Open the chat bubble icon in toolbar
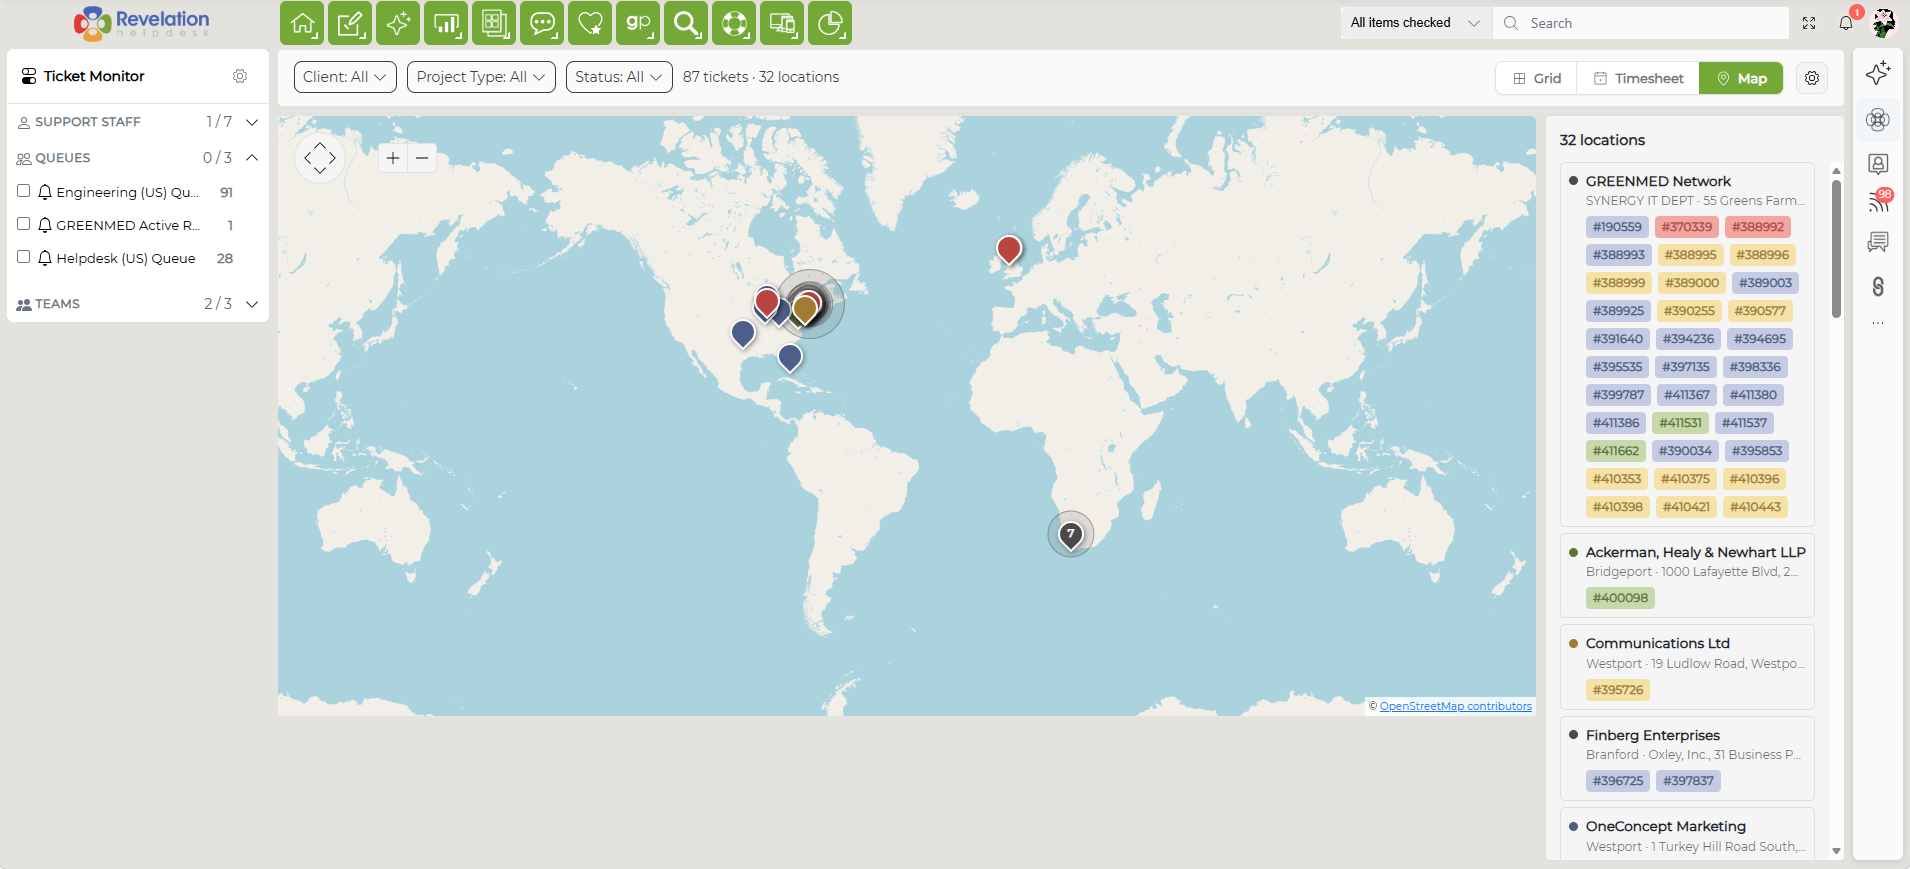 click(542, 23)
